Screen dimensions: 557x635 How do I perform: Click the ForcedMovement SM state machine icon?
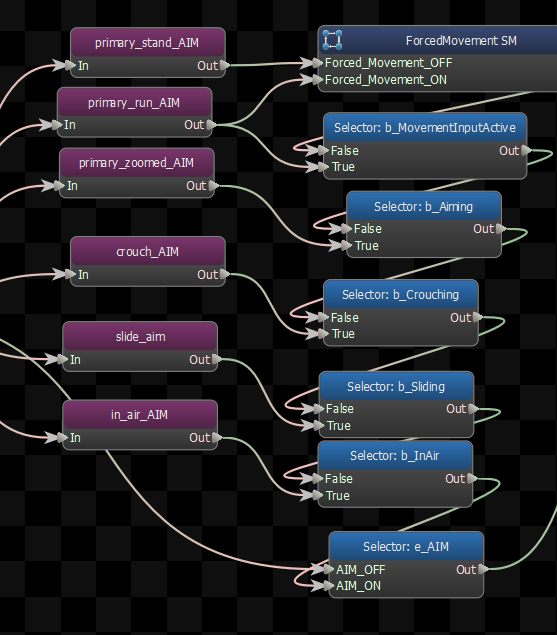tap(332, 40)
